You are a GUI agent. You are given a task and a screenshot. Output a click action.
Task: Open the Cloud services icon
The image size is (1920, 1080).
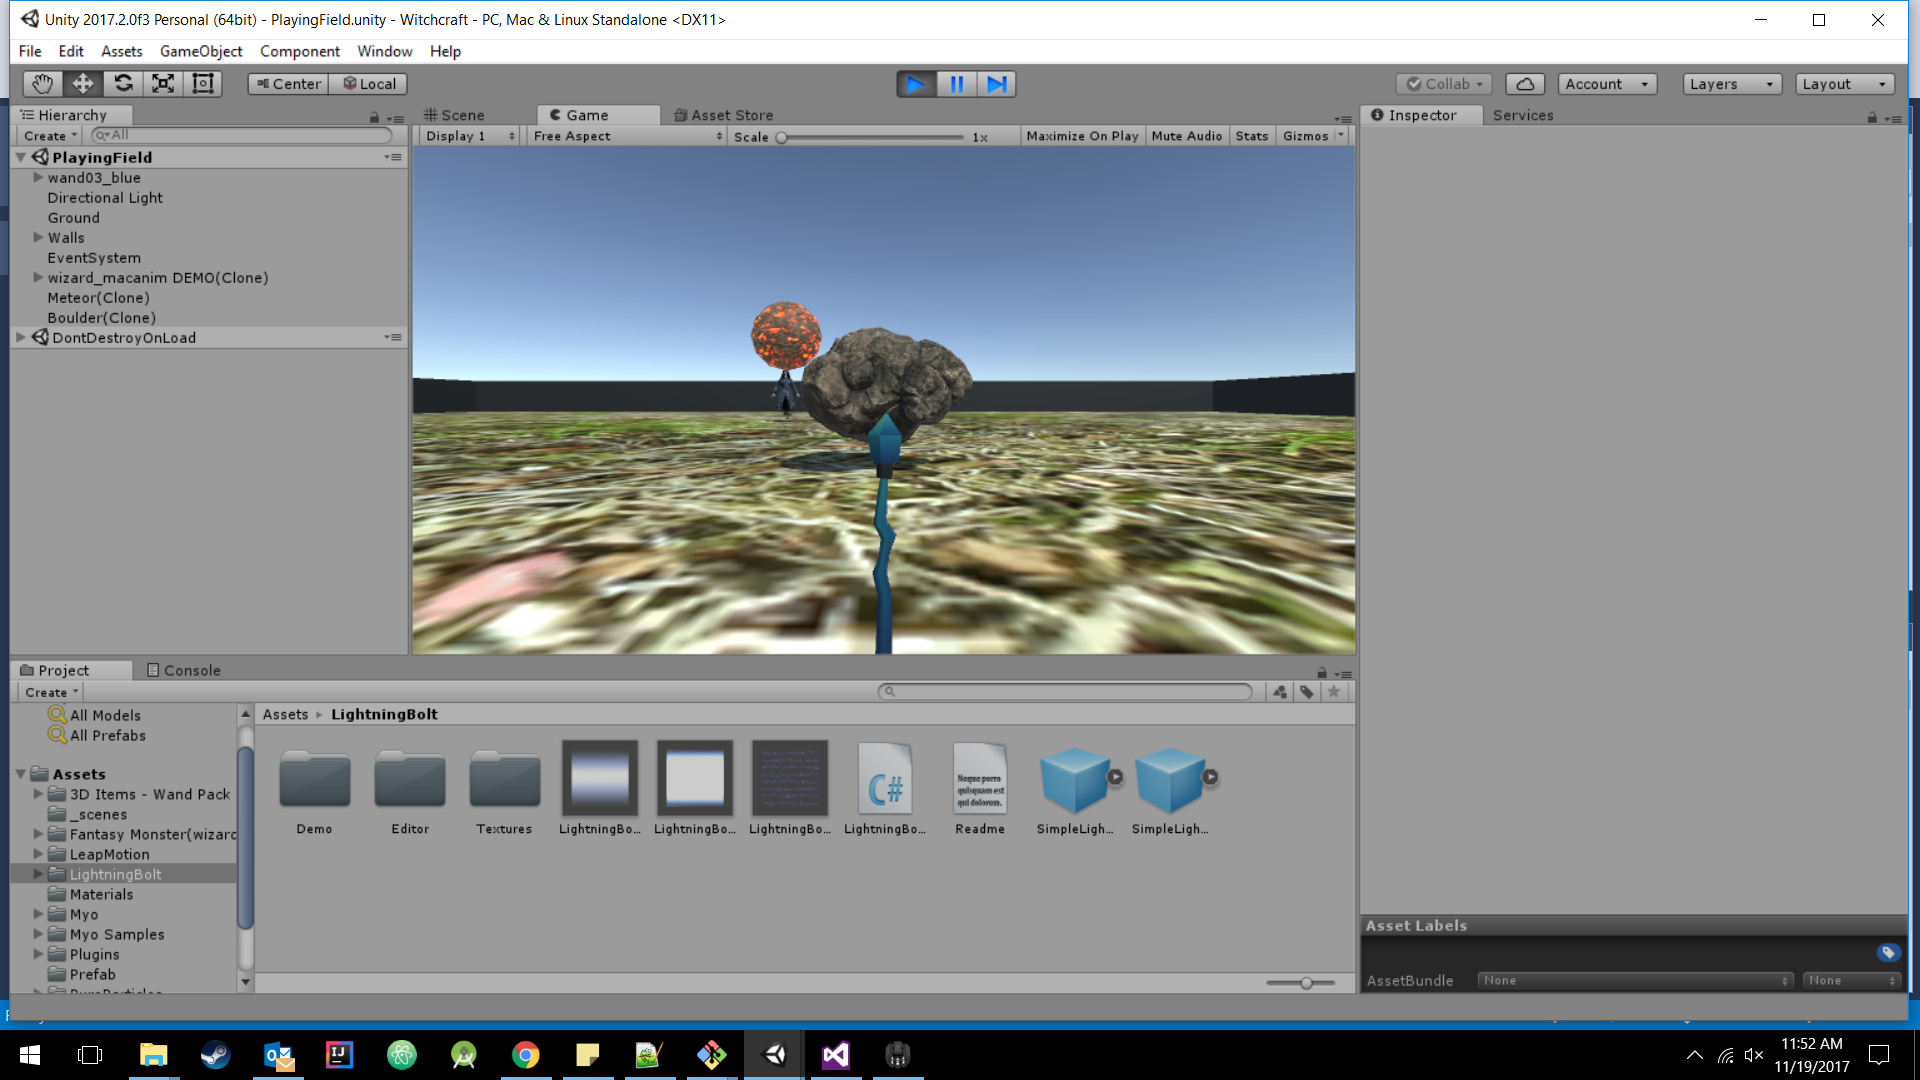[x=1525, y=84]
